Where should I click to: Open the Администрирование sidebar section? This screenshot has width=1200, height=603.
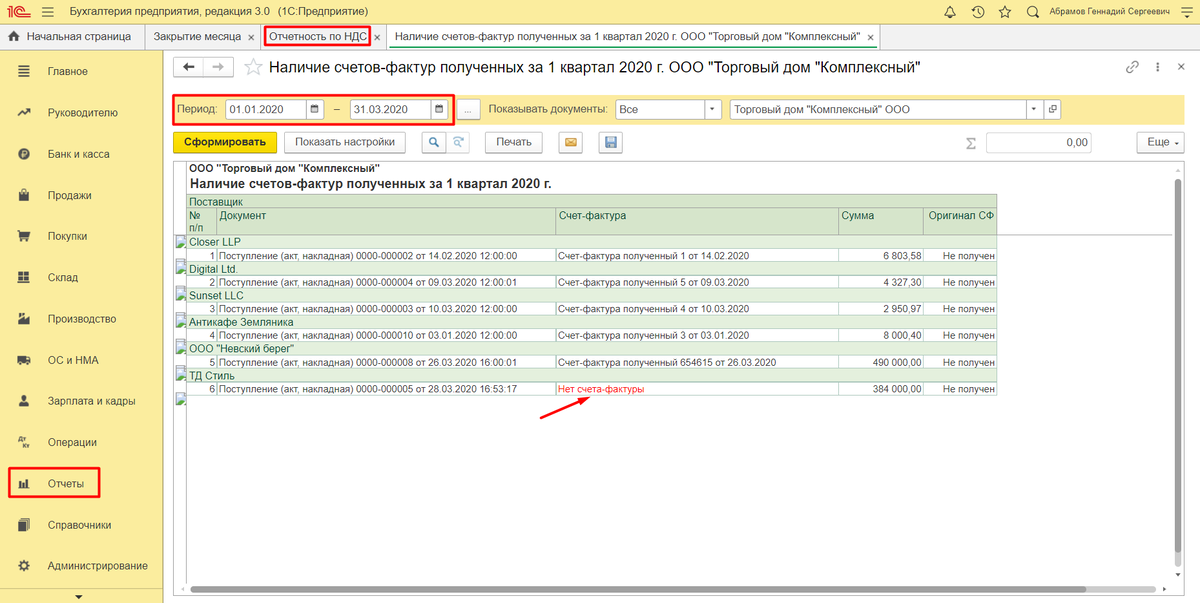coord(97,566)
